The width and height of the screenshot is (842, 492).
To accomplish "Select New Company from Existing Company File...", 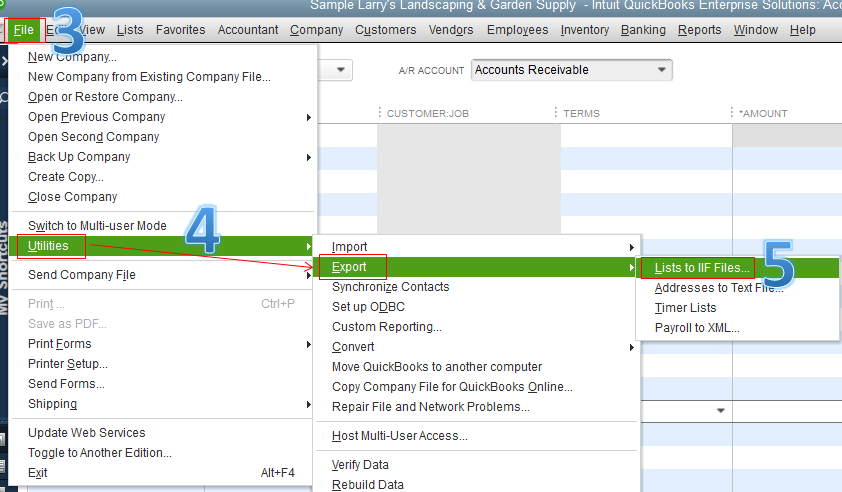I will point(149,77).
